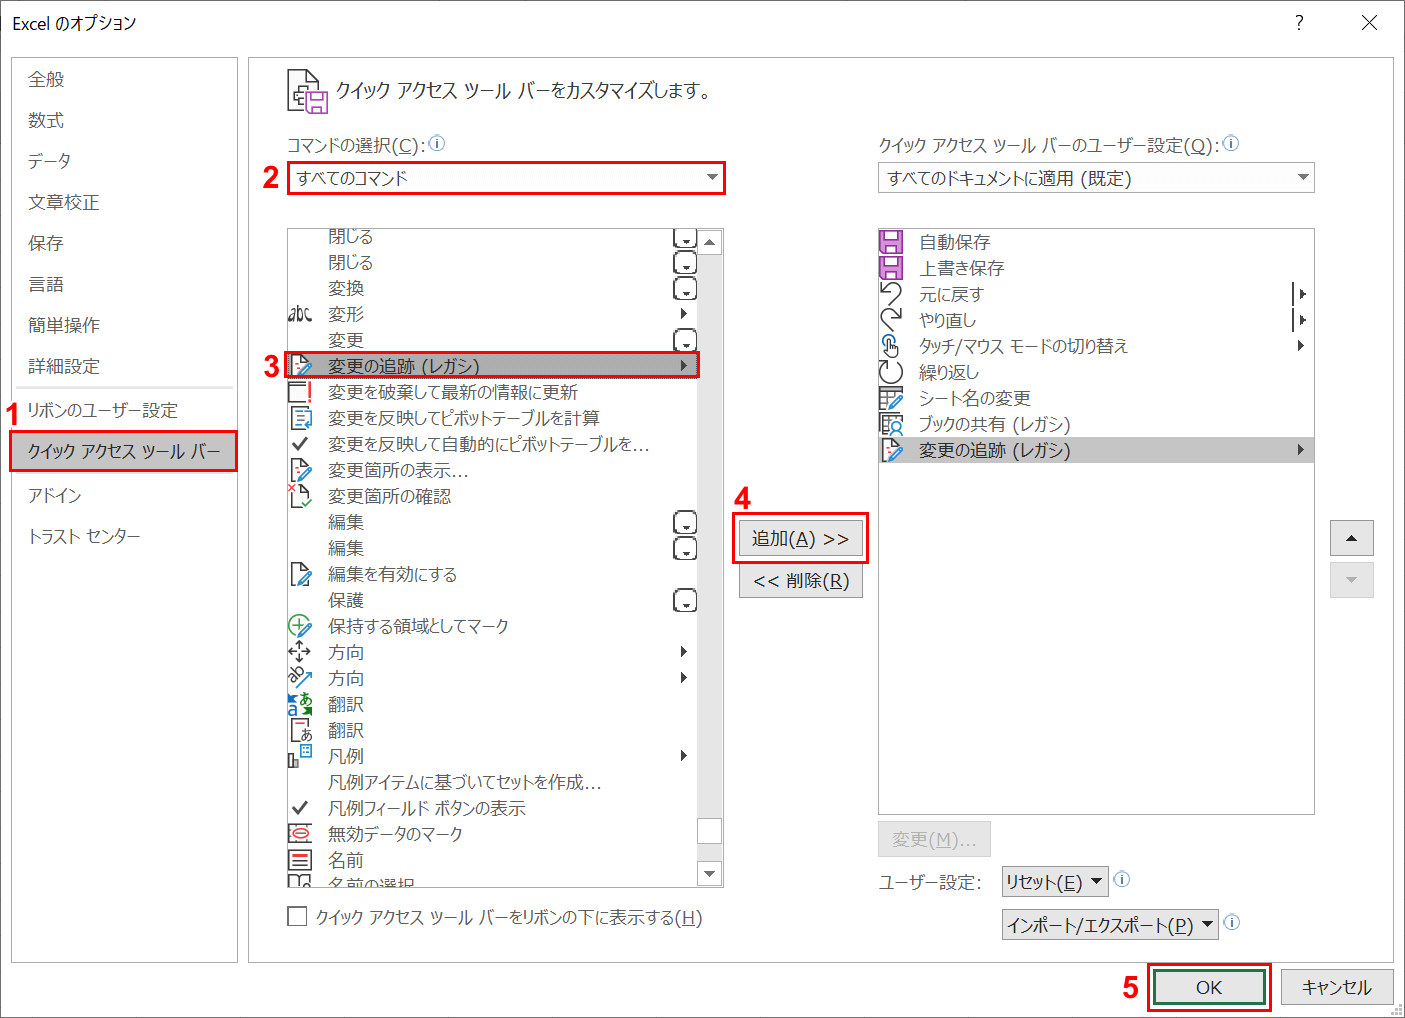
Task: Select the タッチ/マウス モードの切り替え icon
Action: (891, 345)
